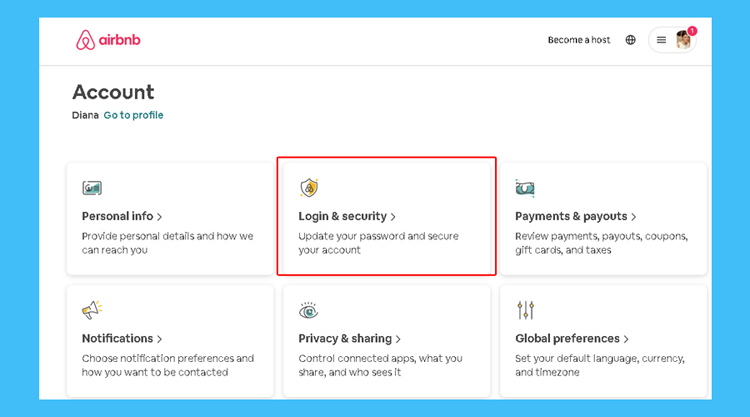Click the Personal info ID card icon
The width and height of the screenshot is (750, 417).
(x=92, y=188)
